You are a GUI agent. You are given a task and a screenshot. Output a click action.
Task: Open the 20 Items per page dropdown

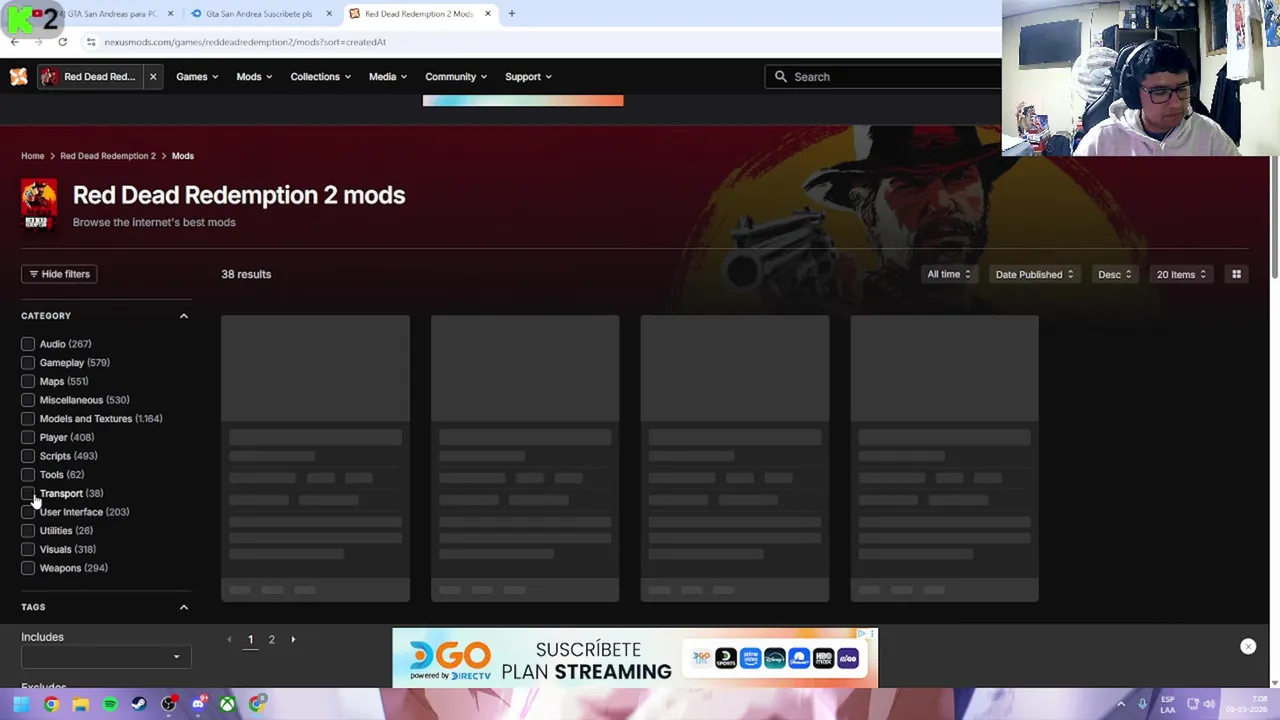tap(1181, 274)
